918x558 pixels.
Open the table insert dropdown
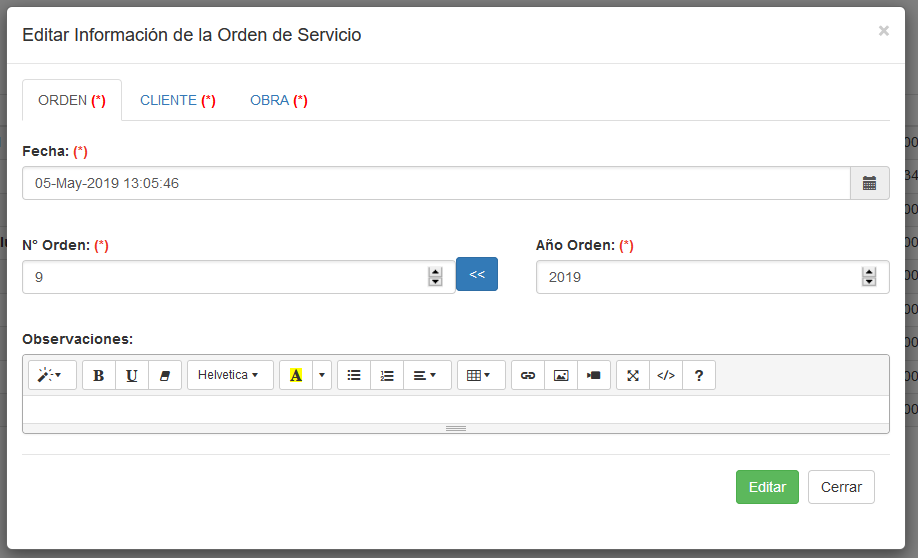click(480, 375)
